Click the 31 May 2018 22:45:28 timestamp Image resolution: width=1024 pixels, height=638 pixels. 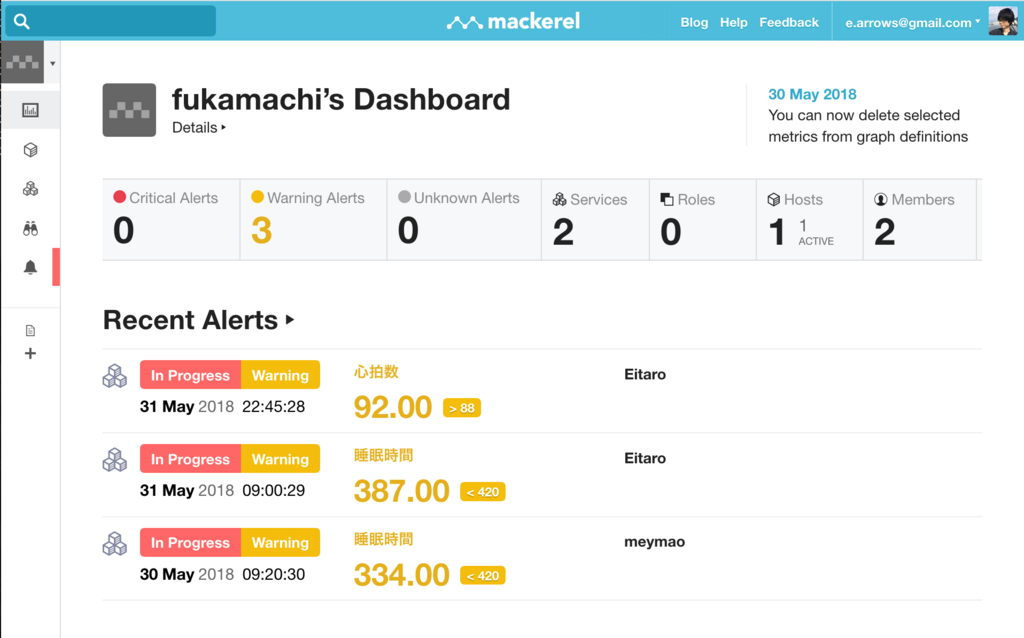point(222,407)
